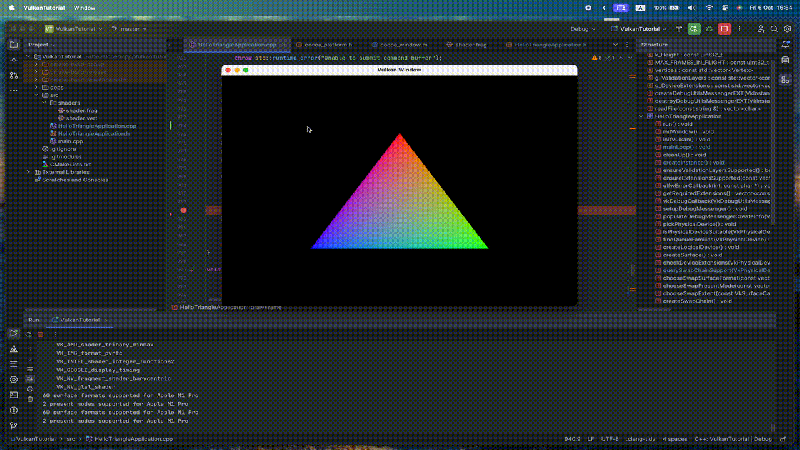Screen dimensions: 800x450
Task: Open the Terminal icon in left sidebar
Action: 14,395
